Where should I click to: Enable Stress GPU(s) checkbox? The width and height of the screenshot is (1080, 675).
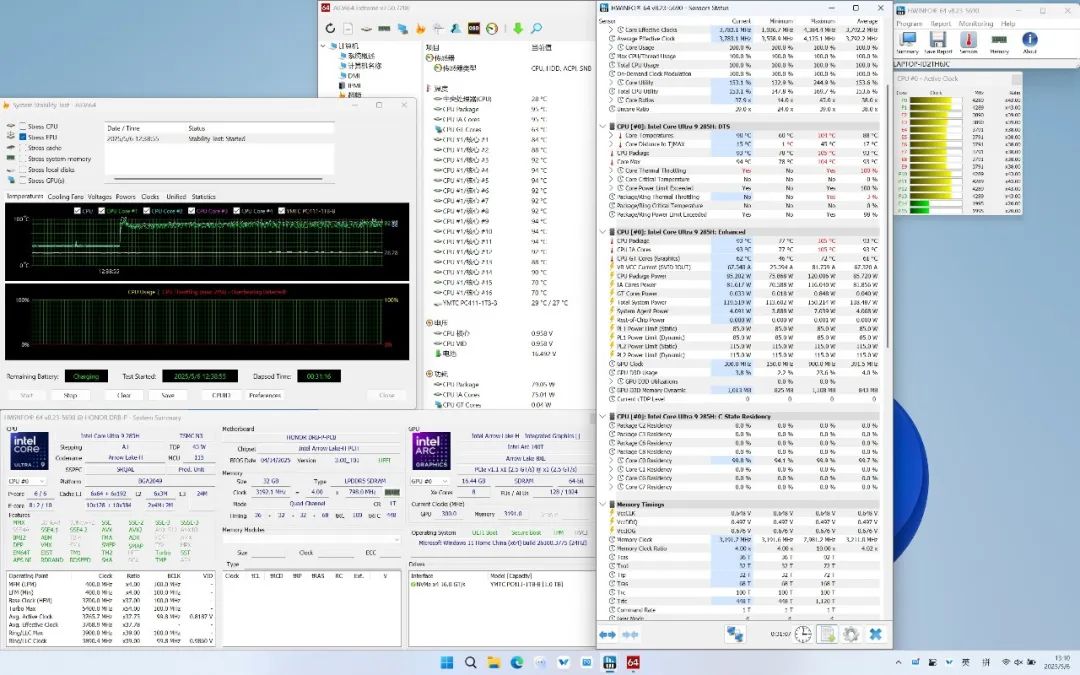click(x=23, y=180)
